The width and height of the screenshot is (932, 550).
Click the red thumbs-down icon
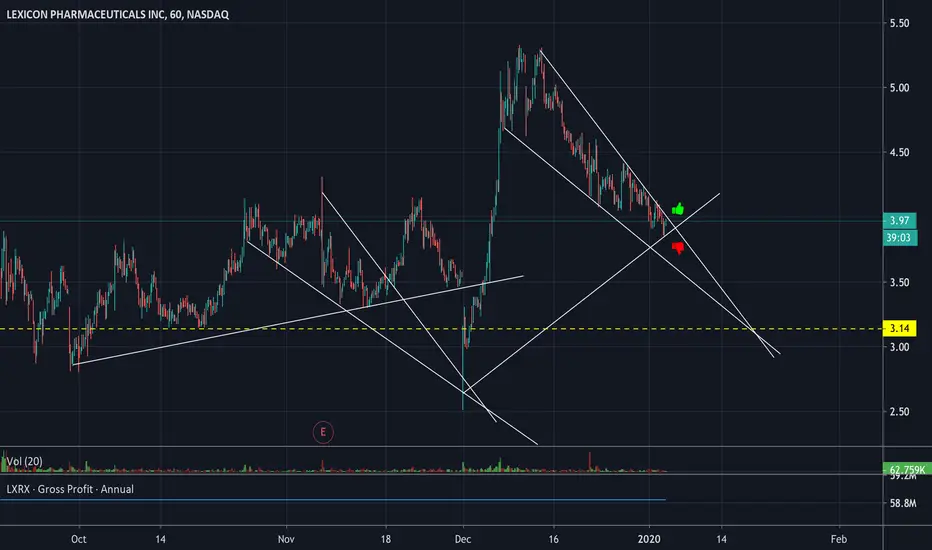(x=678, y=248)
